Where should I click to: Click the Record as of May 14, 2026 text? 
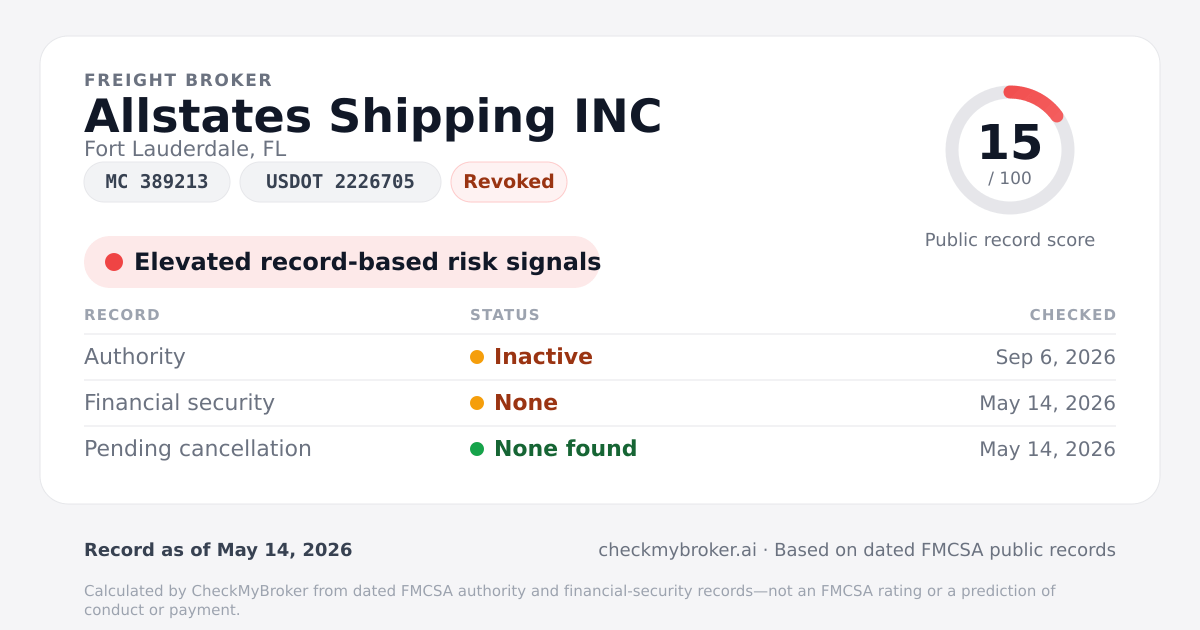(218, 550)
